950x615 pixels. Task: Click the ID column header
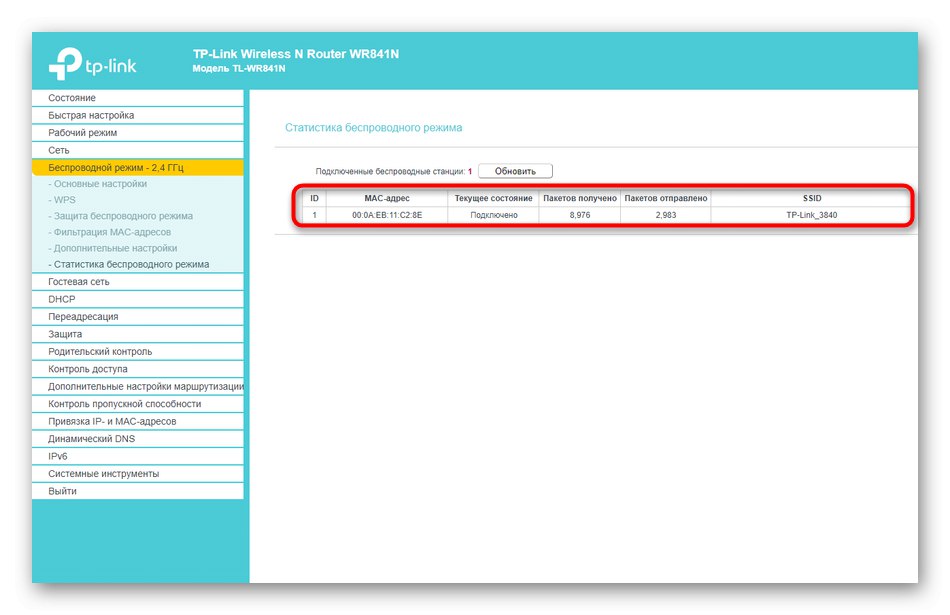(x=314, y=198)
